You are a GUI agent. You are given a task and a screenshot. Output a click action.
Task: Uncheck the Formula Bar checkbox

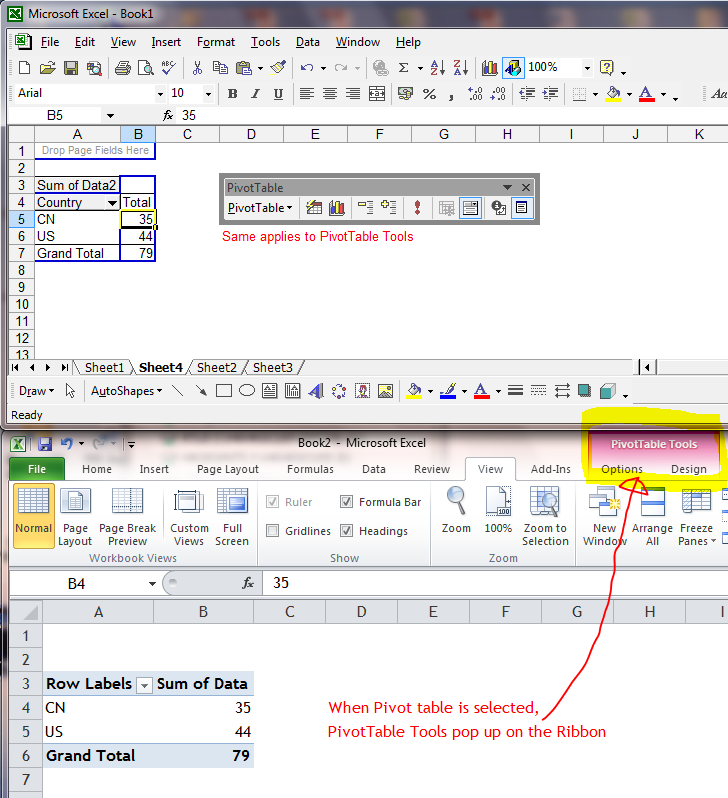pyautogui.click(x=347, y=502)
